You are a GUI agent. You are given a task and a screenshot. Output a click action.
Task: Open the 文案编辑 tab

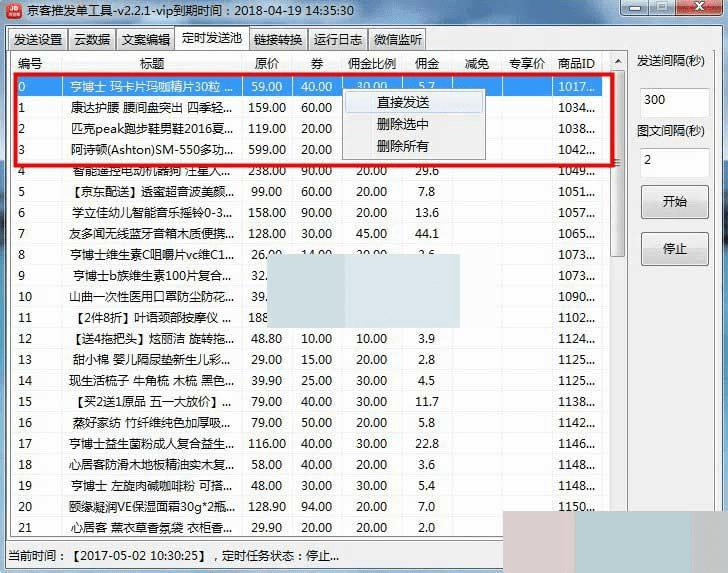coord(146,40)
